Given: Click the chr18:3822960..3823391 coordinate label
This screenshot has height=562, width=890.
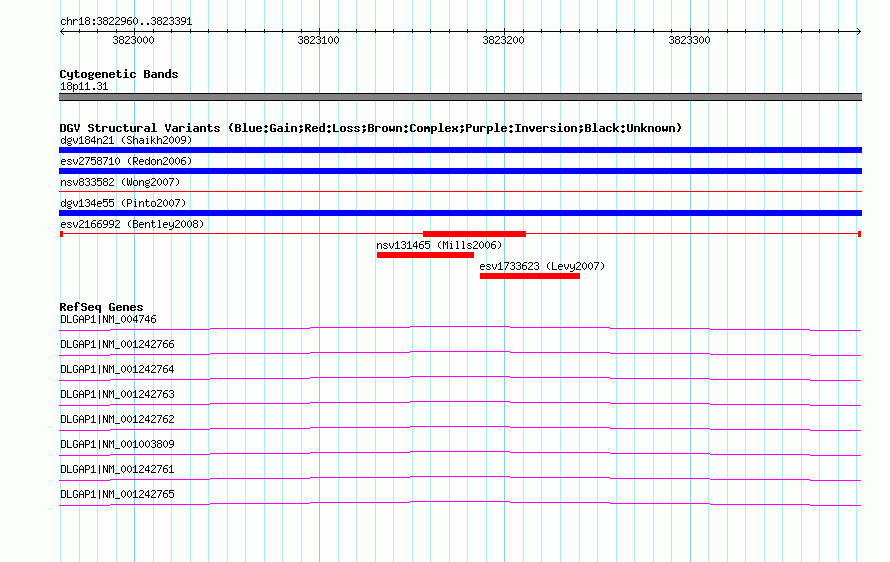Looking at the screenshot, I should pos(126,22).
